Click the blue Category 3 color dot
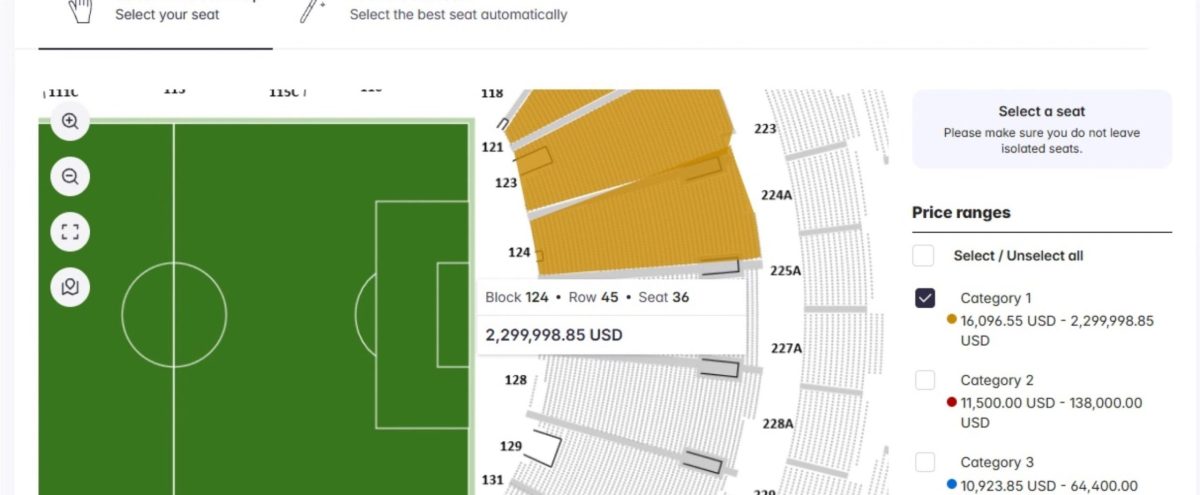Image resolution: width=1200 pixels, height=495 pixels. coord(952,485)
